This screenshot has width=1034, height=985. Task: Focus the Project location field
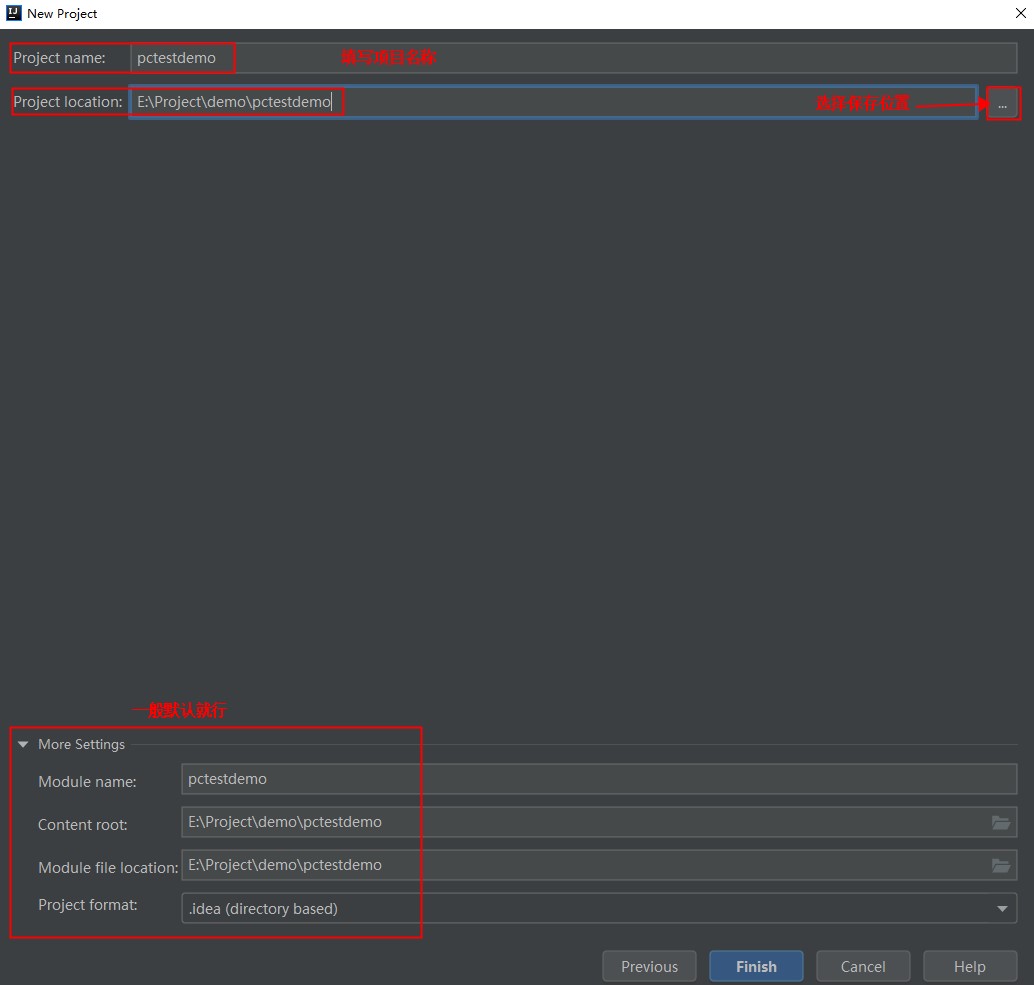(x=553, y=102)
